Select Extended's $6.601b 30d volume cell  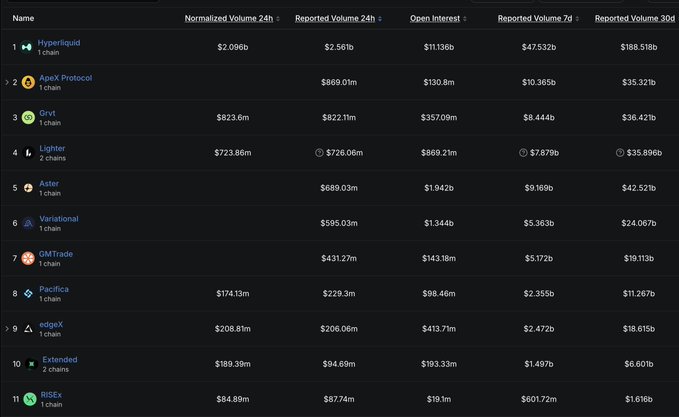[639, 364]
